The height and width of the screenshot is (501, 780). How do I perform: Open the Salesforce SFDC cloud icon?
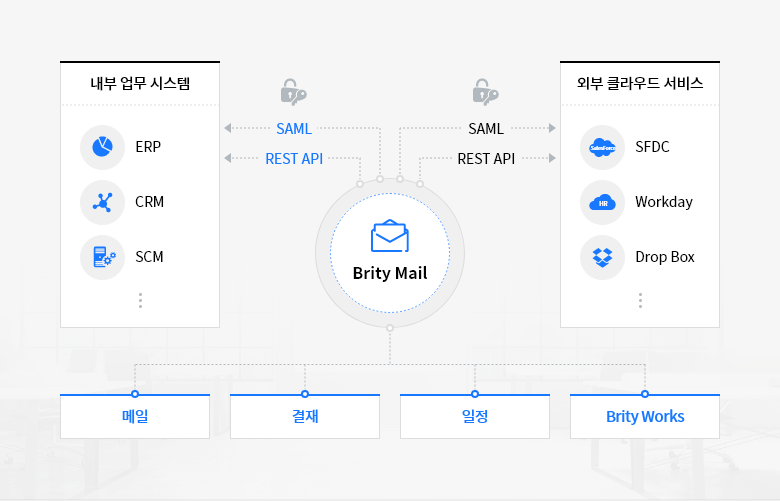click(602, 147)
